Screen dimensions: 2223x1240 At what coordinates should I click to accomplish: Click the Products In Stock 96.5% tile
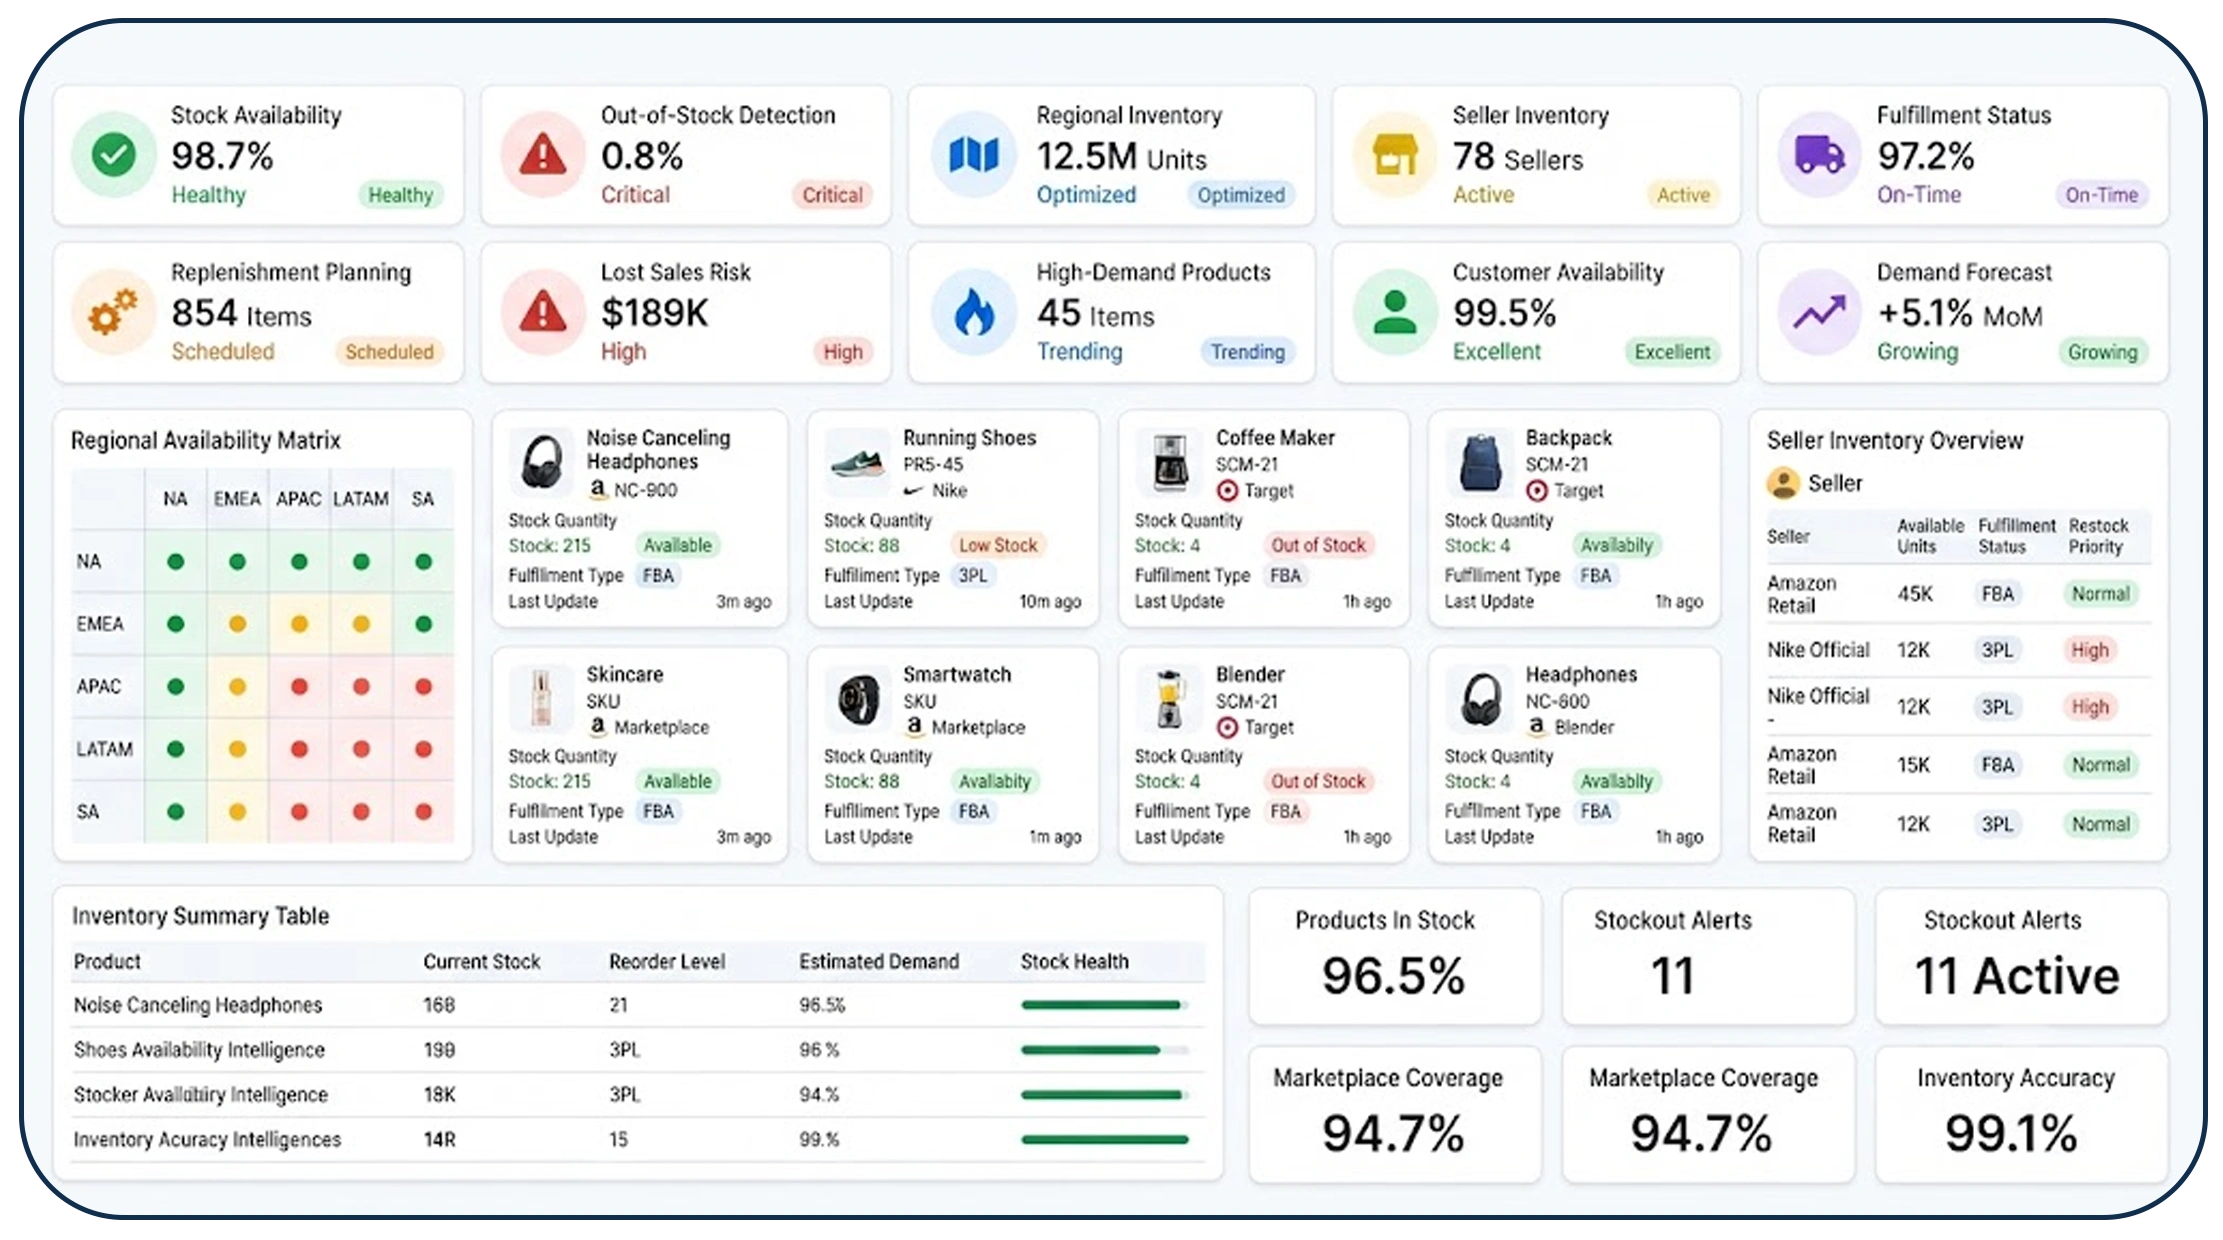tap(1394, 956)
